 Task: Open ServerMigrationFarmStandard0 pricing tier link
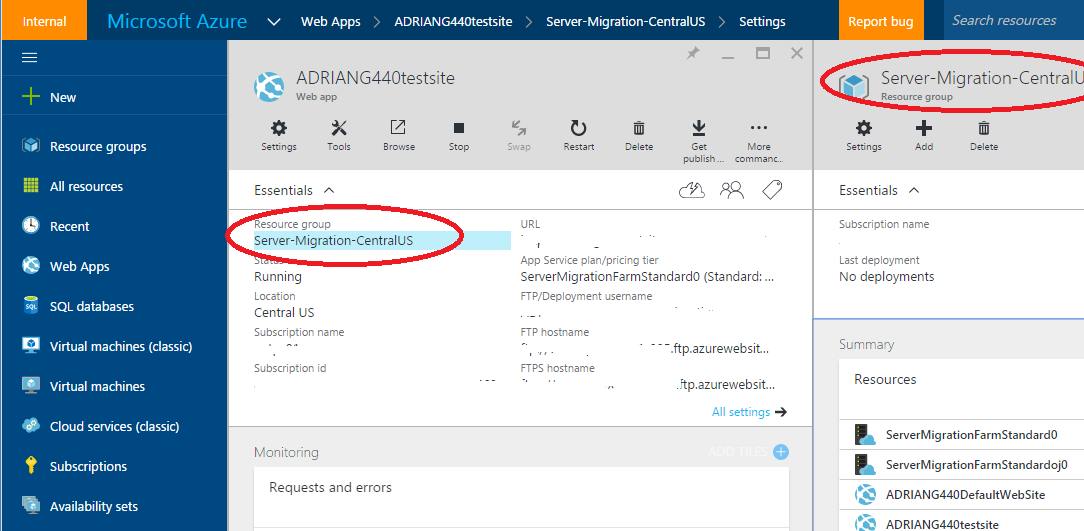point(647,277)
